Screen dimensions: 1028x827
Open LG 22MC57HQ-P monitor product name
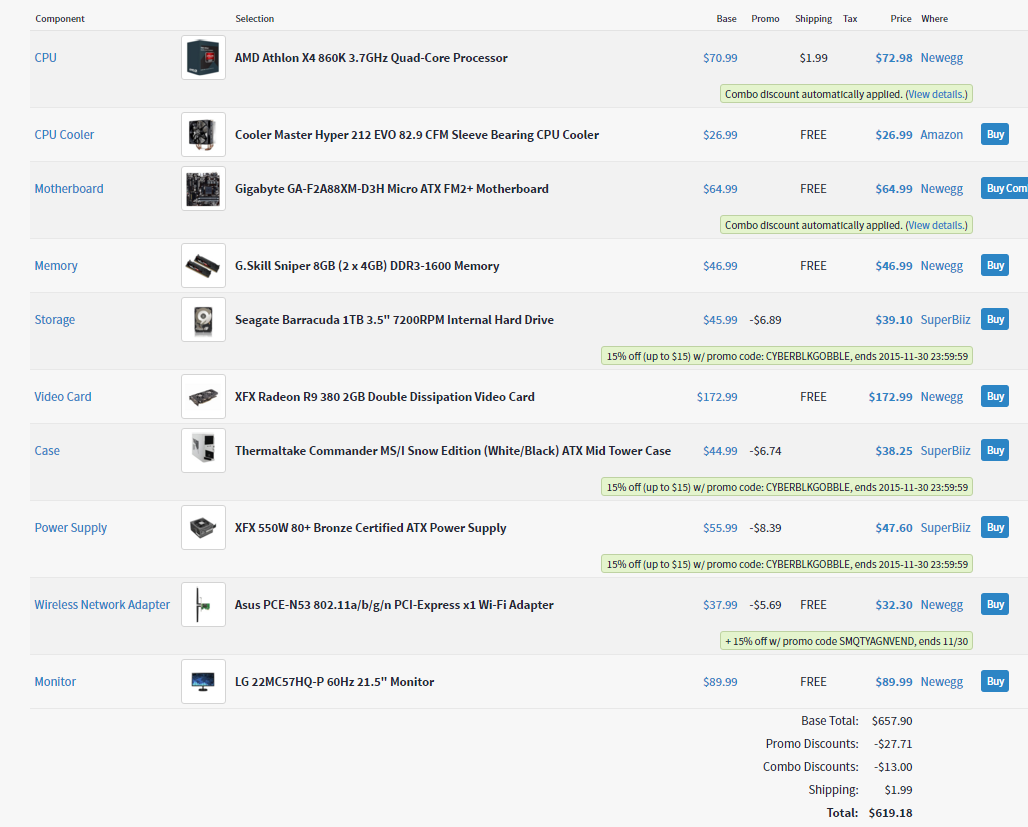point(334,681)
